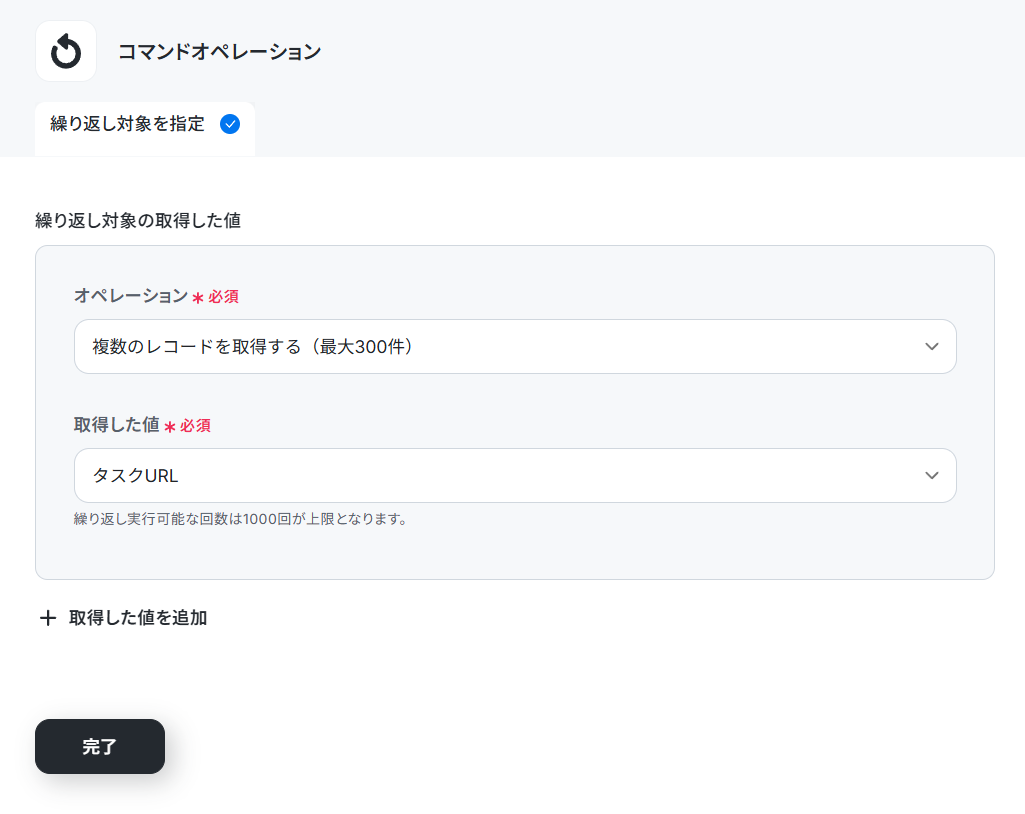This screenshot has width=1025, height=814.
Task: Click the オペレーション field label
Action: pyautogui.click(x=131, y=296)
